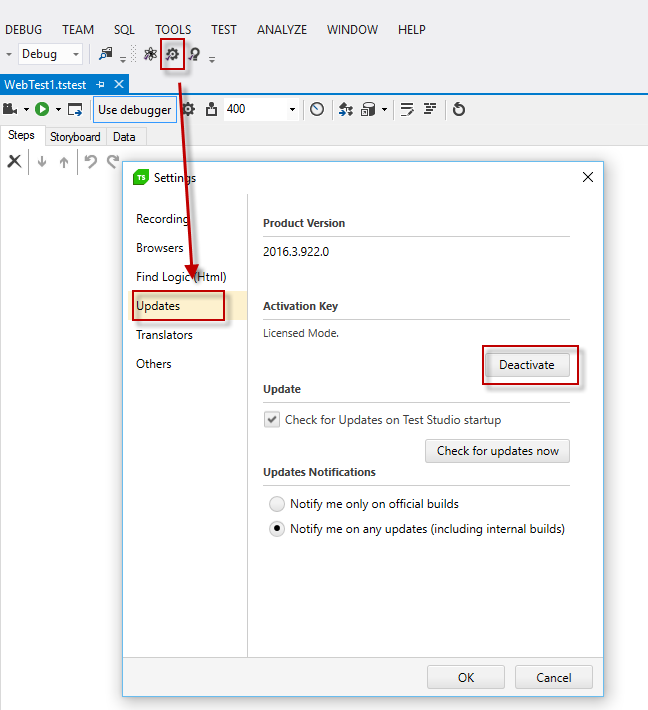Screen dimensions: 648x710
Task: Select Notify me only on official builds
Action: 277,504
